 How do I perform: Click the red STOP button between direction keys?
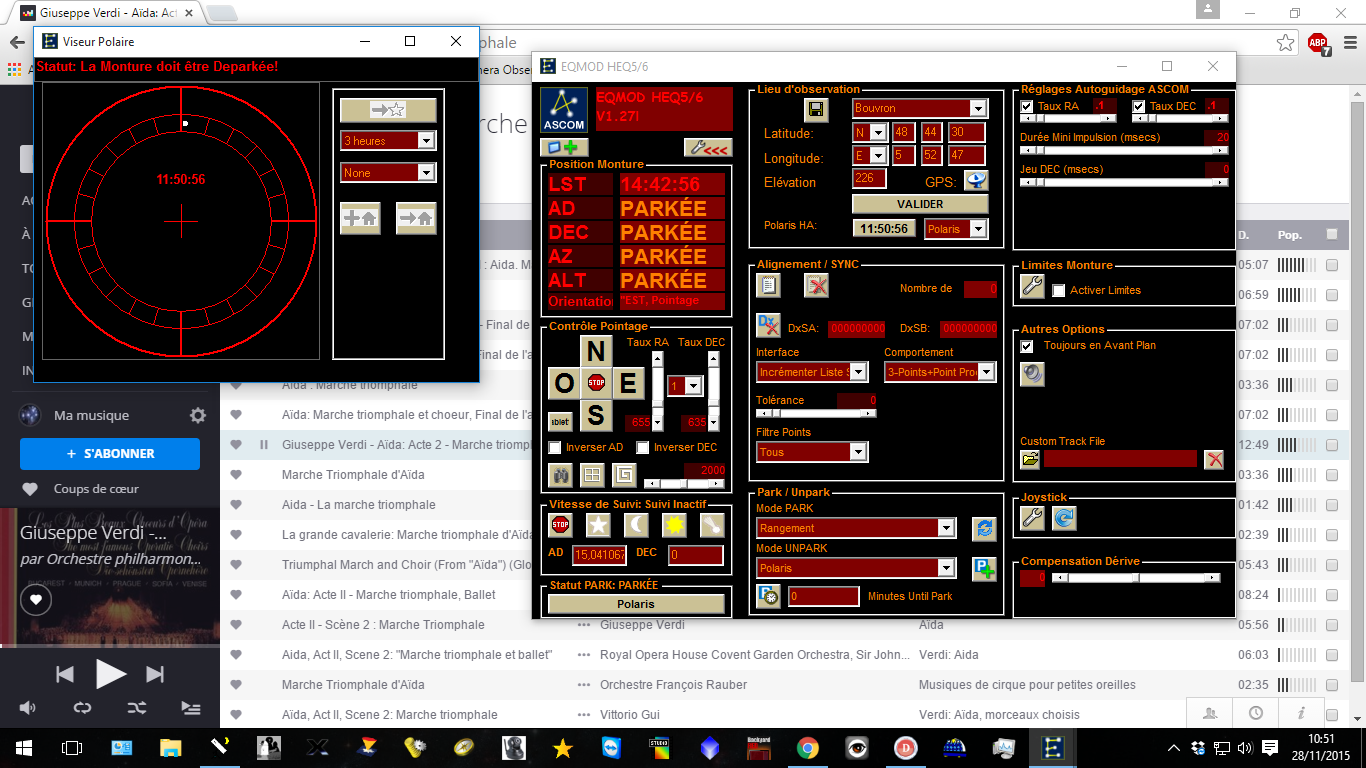[596, 382]
